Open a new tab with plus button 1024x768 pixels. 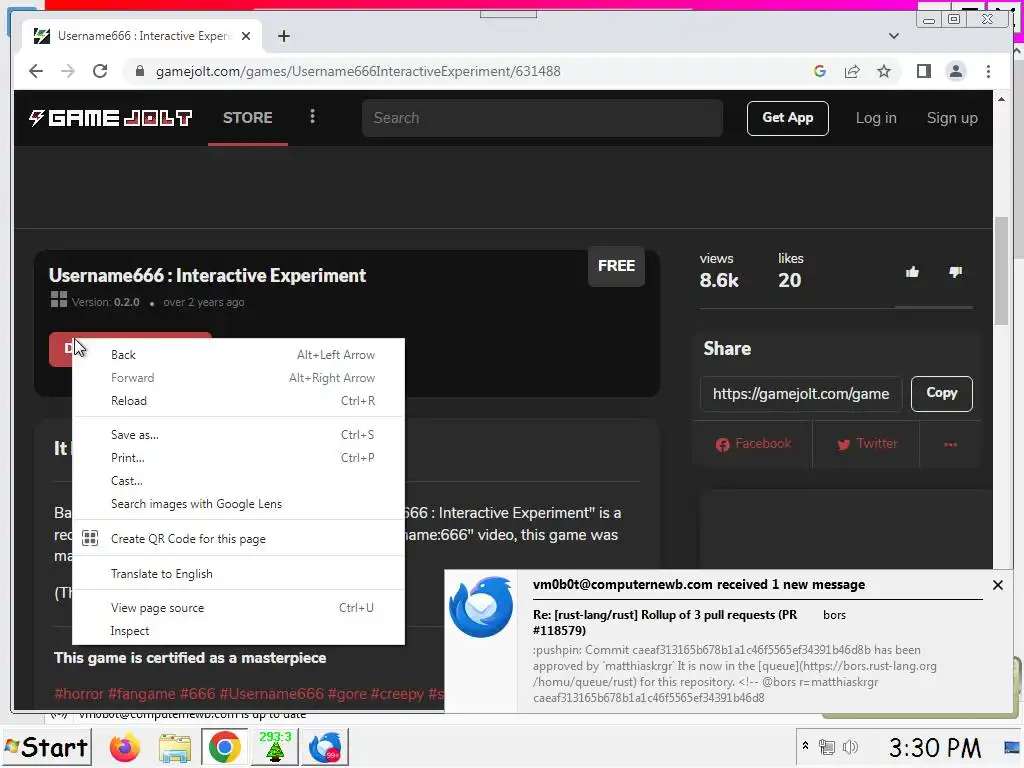point(283,36)
